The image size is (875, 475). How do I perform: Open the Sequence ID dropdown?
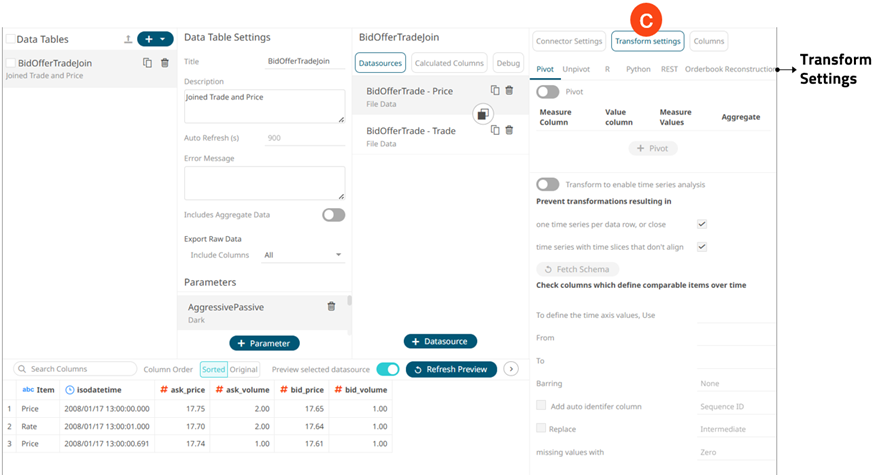[735, 406]
